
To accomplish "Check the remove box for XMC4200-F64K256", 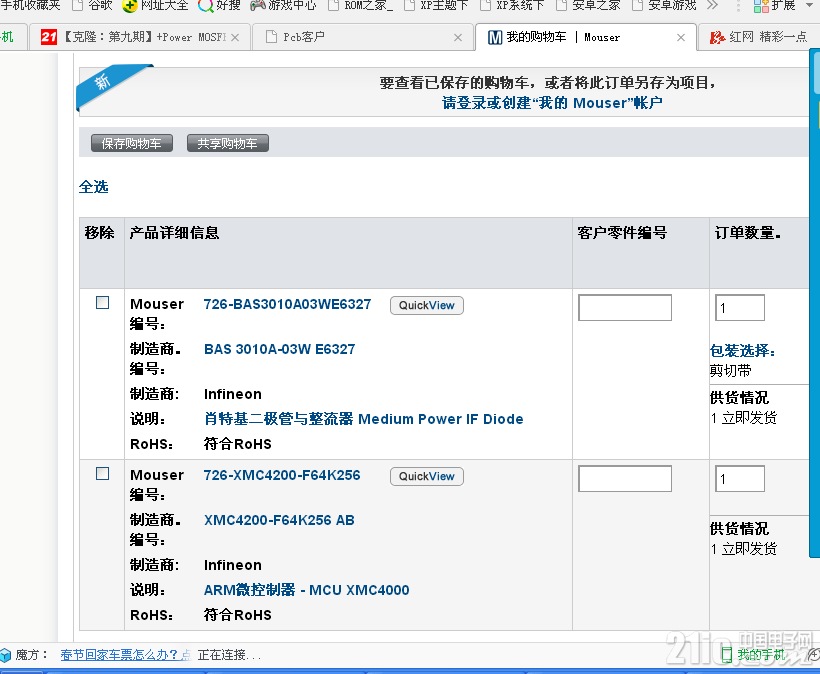I will (102, 474).
